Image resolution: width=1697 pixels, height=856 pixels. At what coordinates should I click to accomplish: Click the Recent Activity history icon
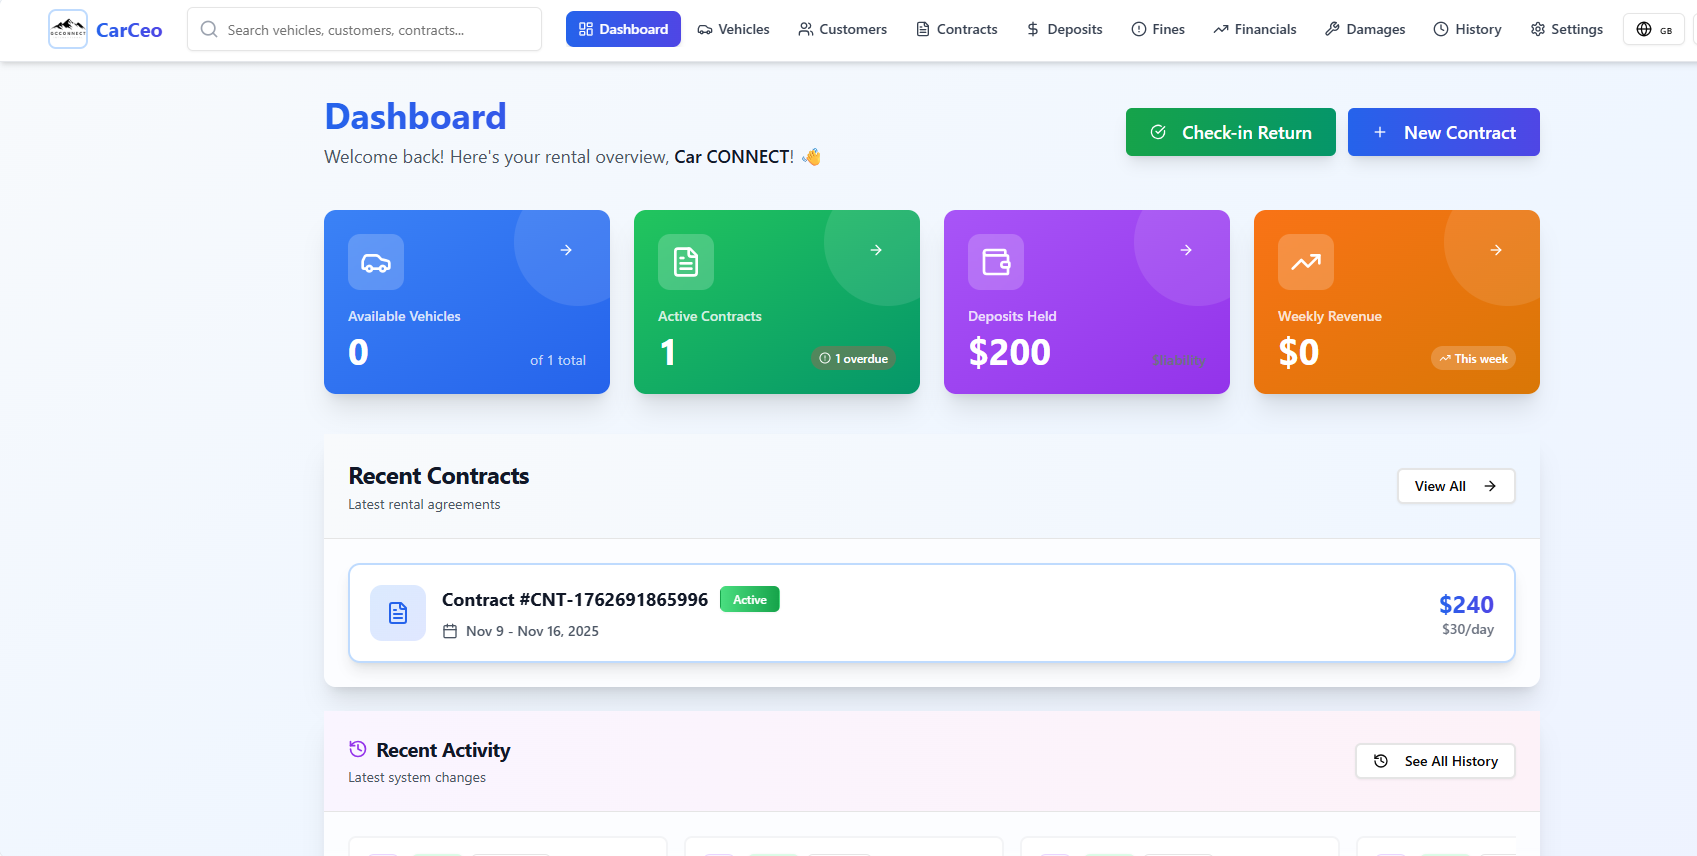point(358,749)
